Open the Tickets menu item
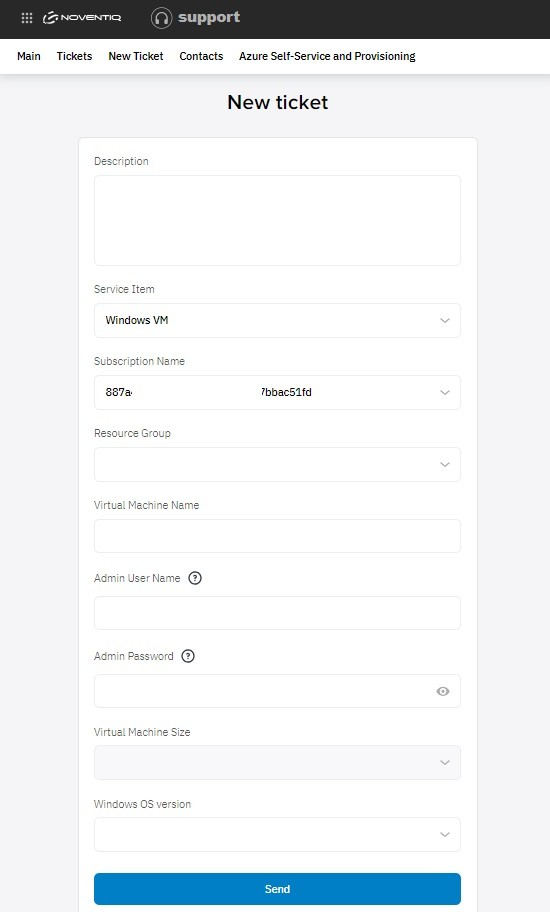 (74, 56)
